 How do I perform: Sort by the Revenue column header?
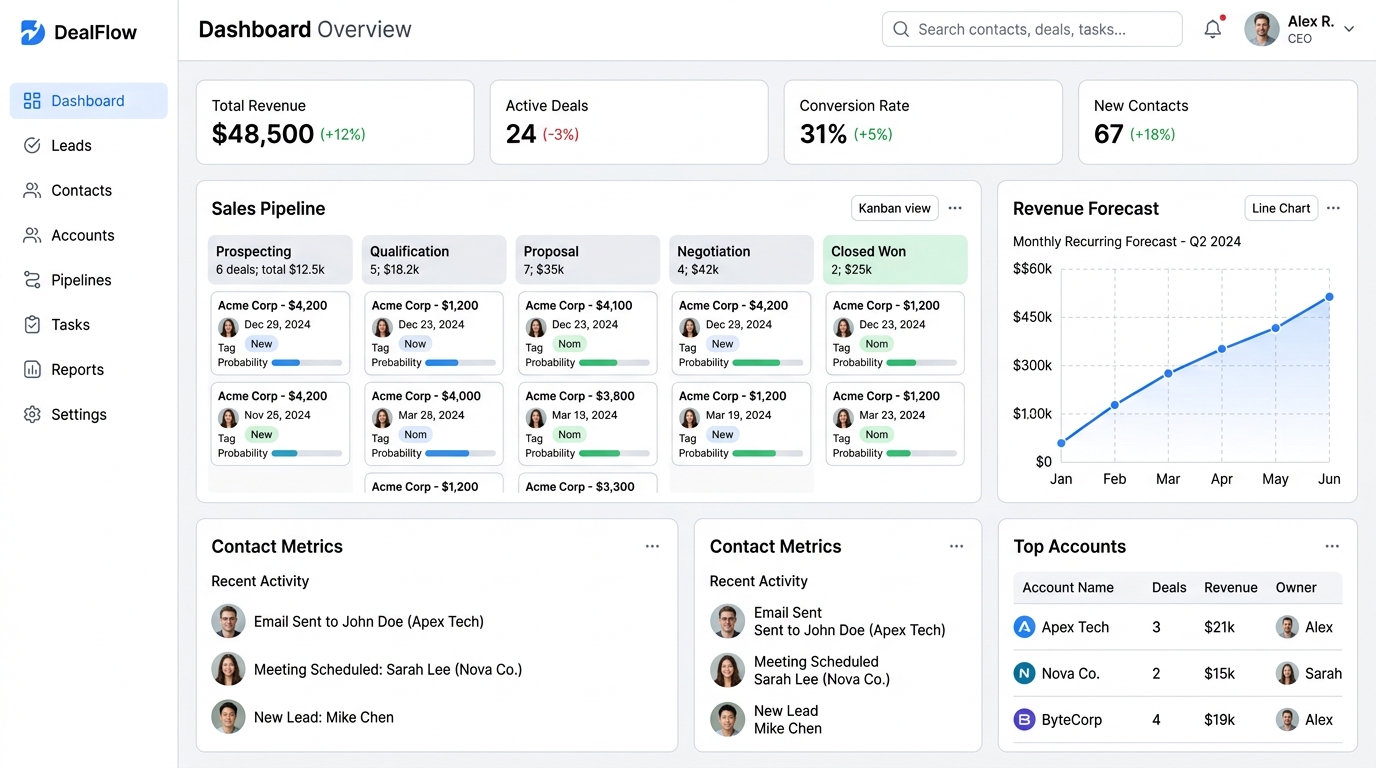point(1231,587)
